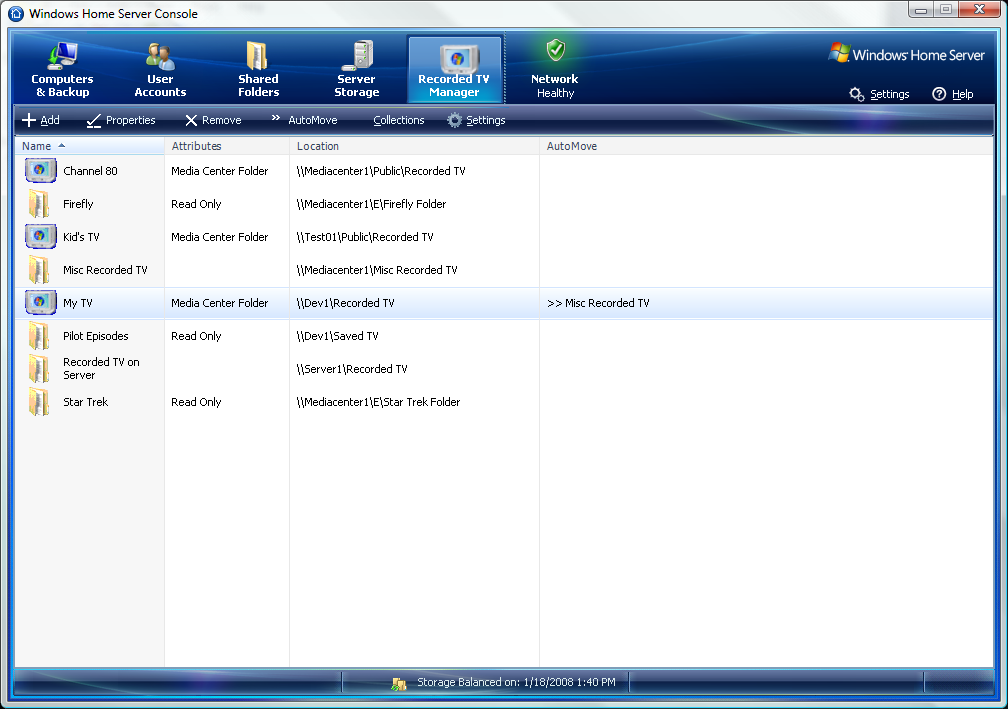Click the checkmark icon next to Properties
1008x709 pixels.
tap(94, 121)
